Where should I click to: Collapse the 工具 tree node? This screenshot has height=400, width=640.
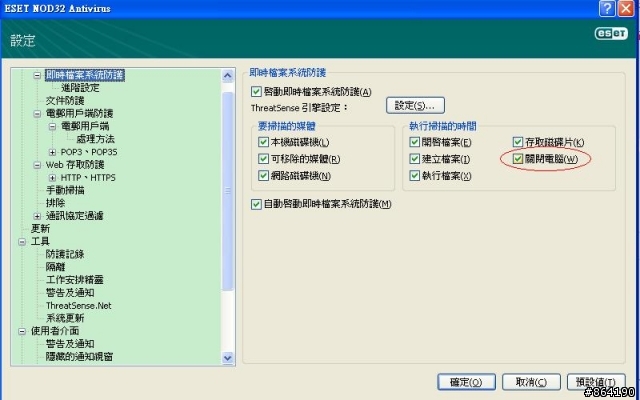[22, 242]
